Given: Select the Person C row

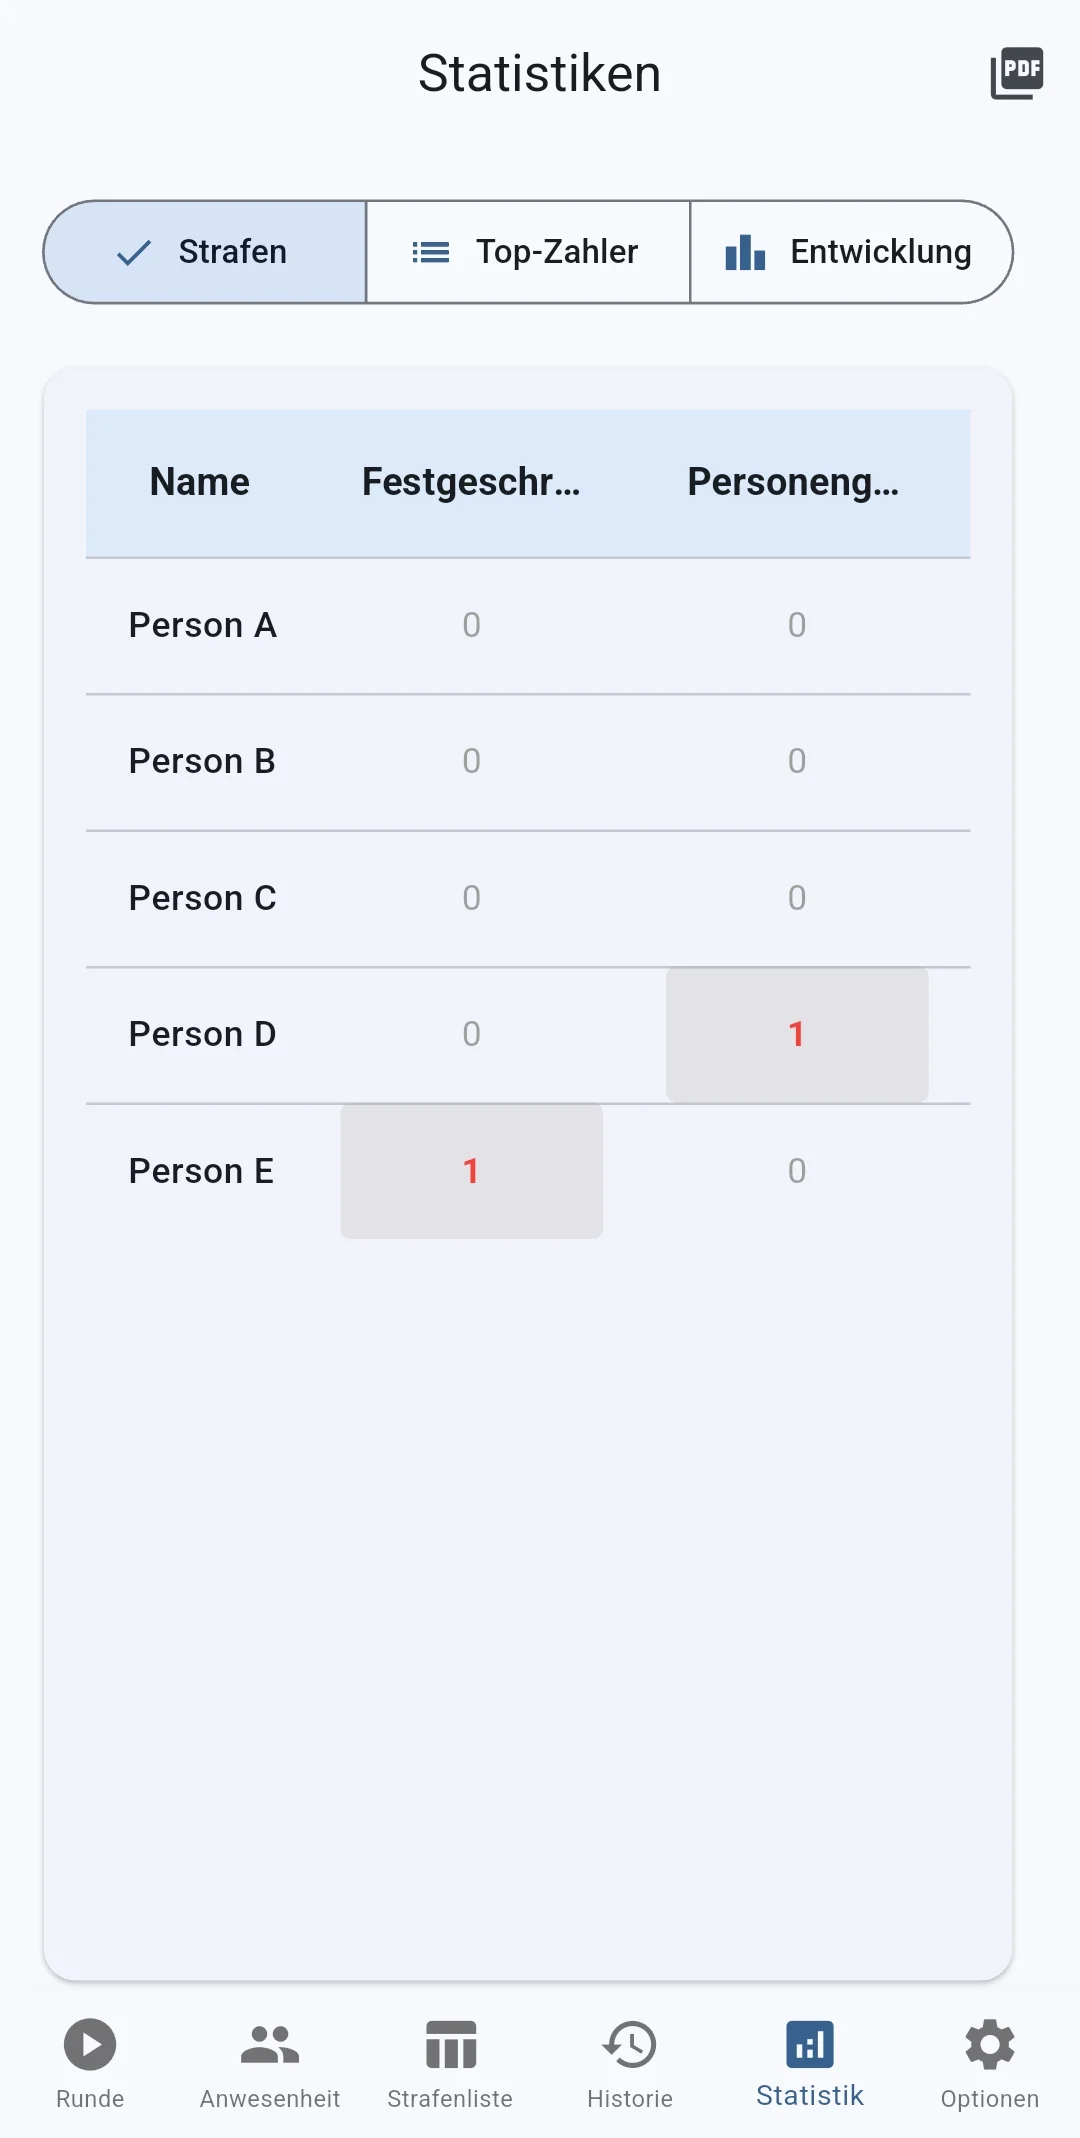Looking at the screenshot, I should click(528, 898).
